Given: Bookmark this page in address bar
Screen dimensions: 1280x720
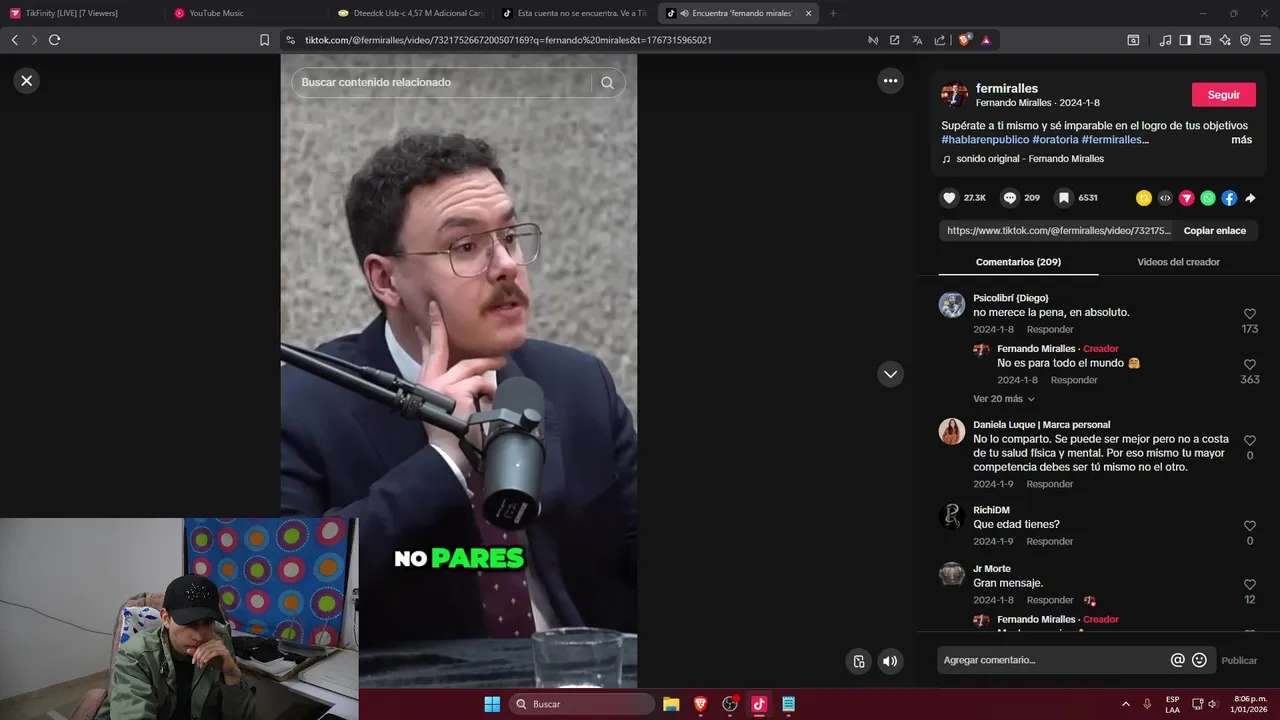Looking at the screenshot, I should [264, 40].
